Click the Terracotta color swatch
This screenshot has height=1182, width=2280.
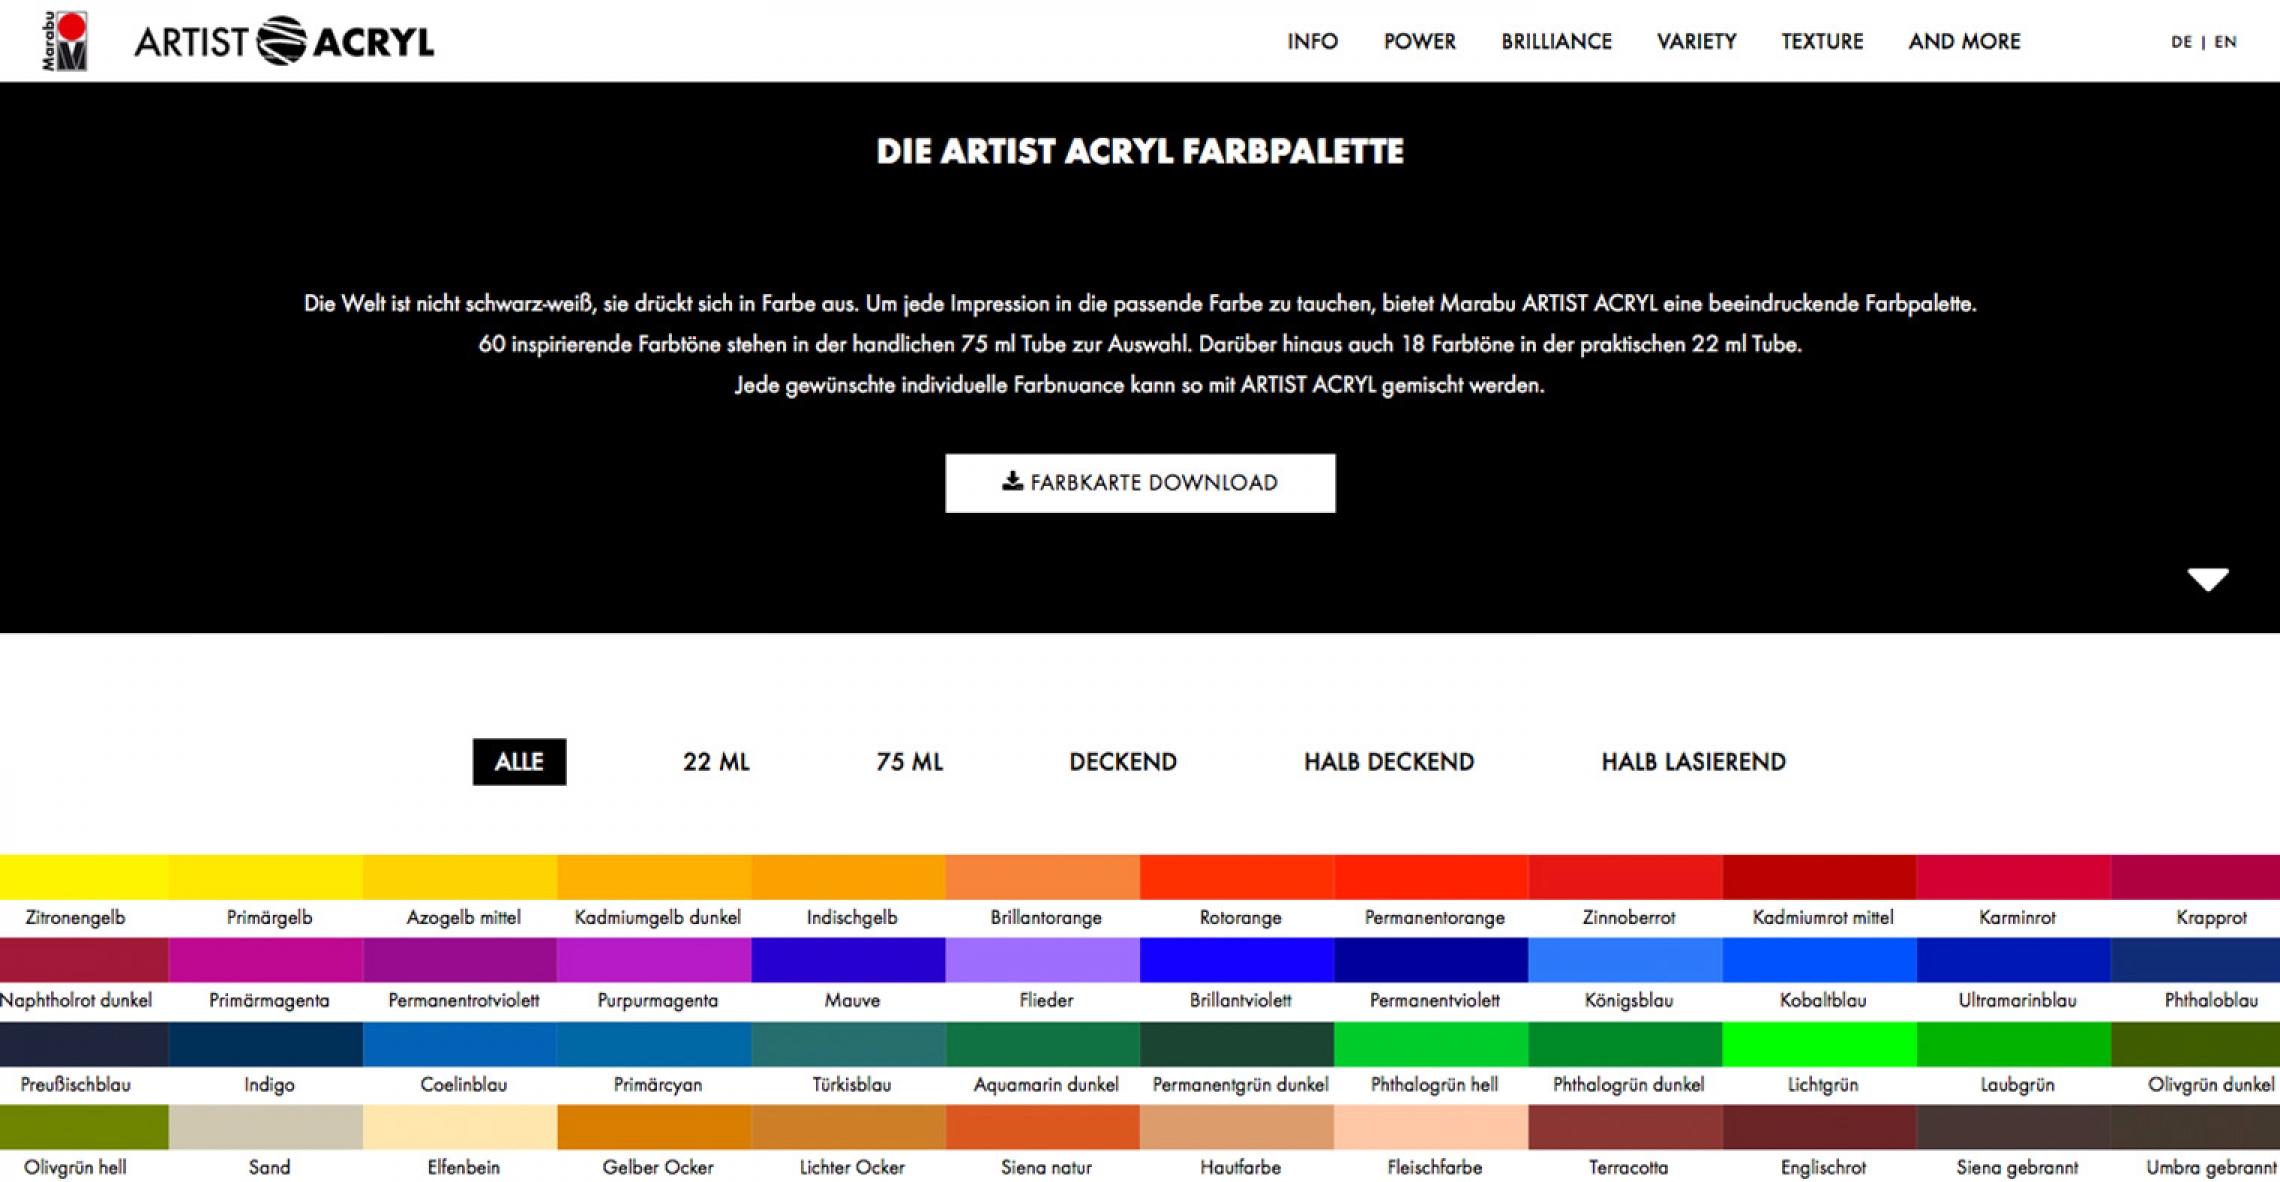tap(1625, 1127)
